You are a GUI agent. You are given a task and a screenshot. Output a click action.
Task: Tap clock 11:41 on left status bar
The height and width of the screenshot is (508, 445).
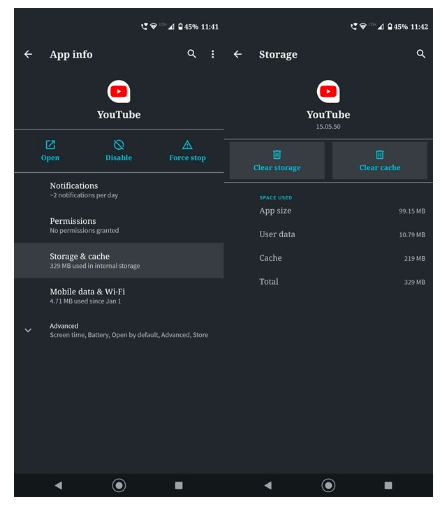[210, 27]
